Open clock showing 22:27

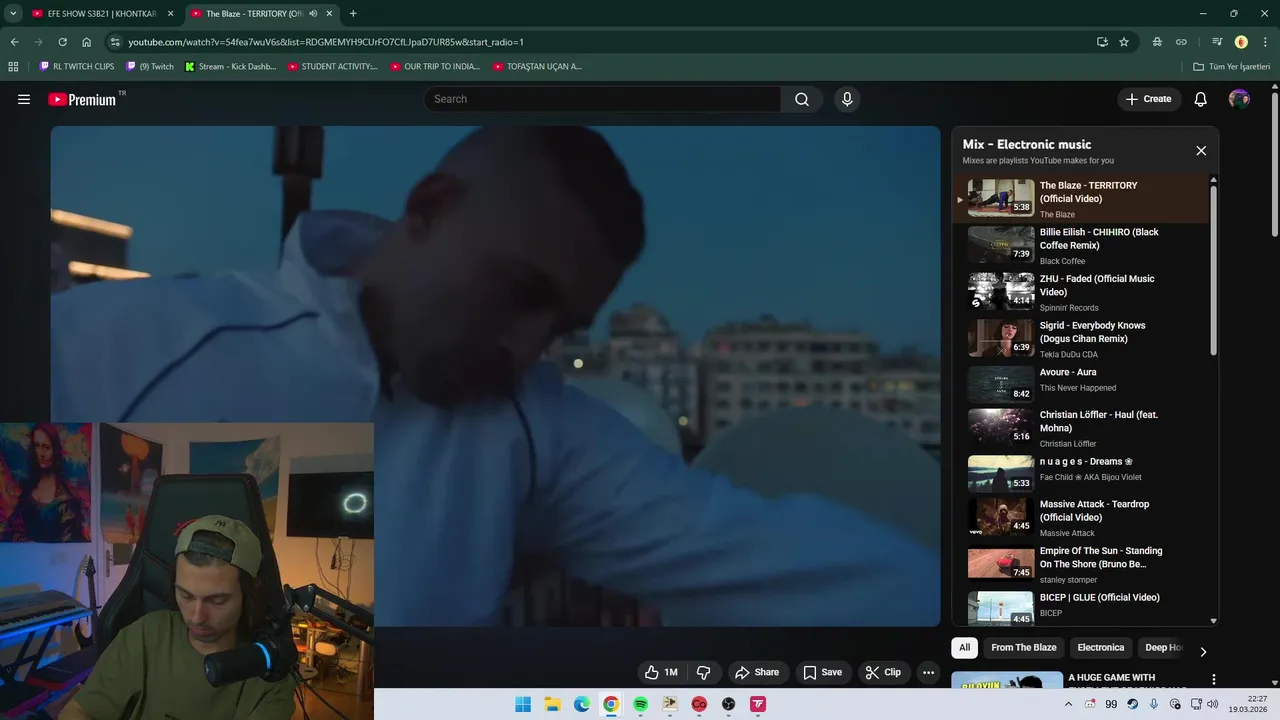1250,704
